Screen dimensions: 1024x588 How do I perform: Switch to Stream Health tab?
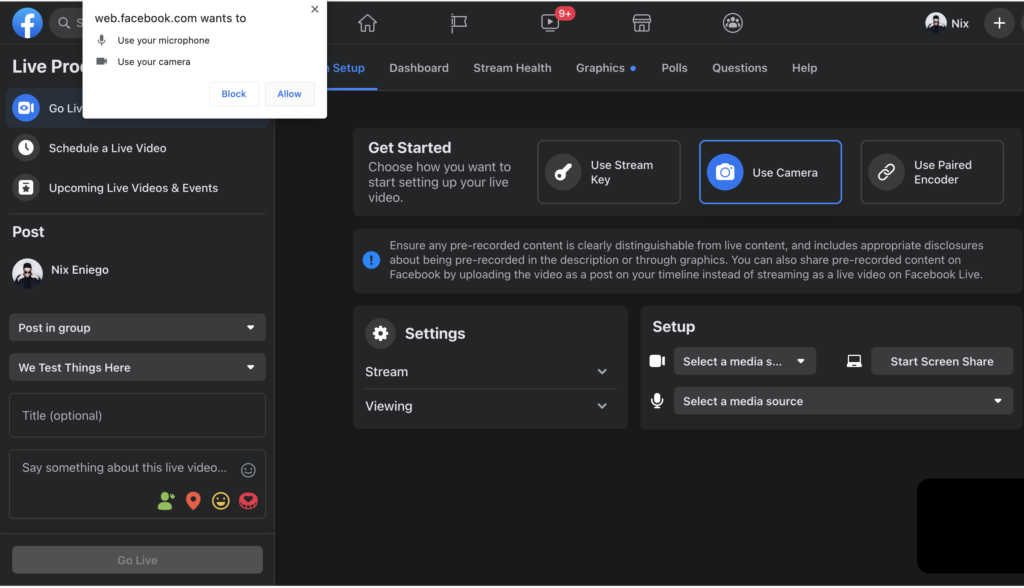click(512, 68)
